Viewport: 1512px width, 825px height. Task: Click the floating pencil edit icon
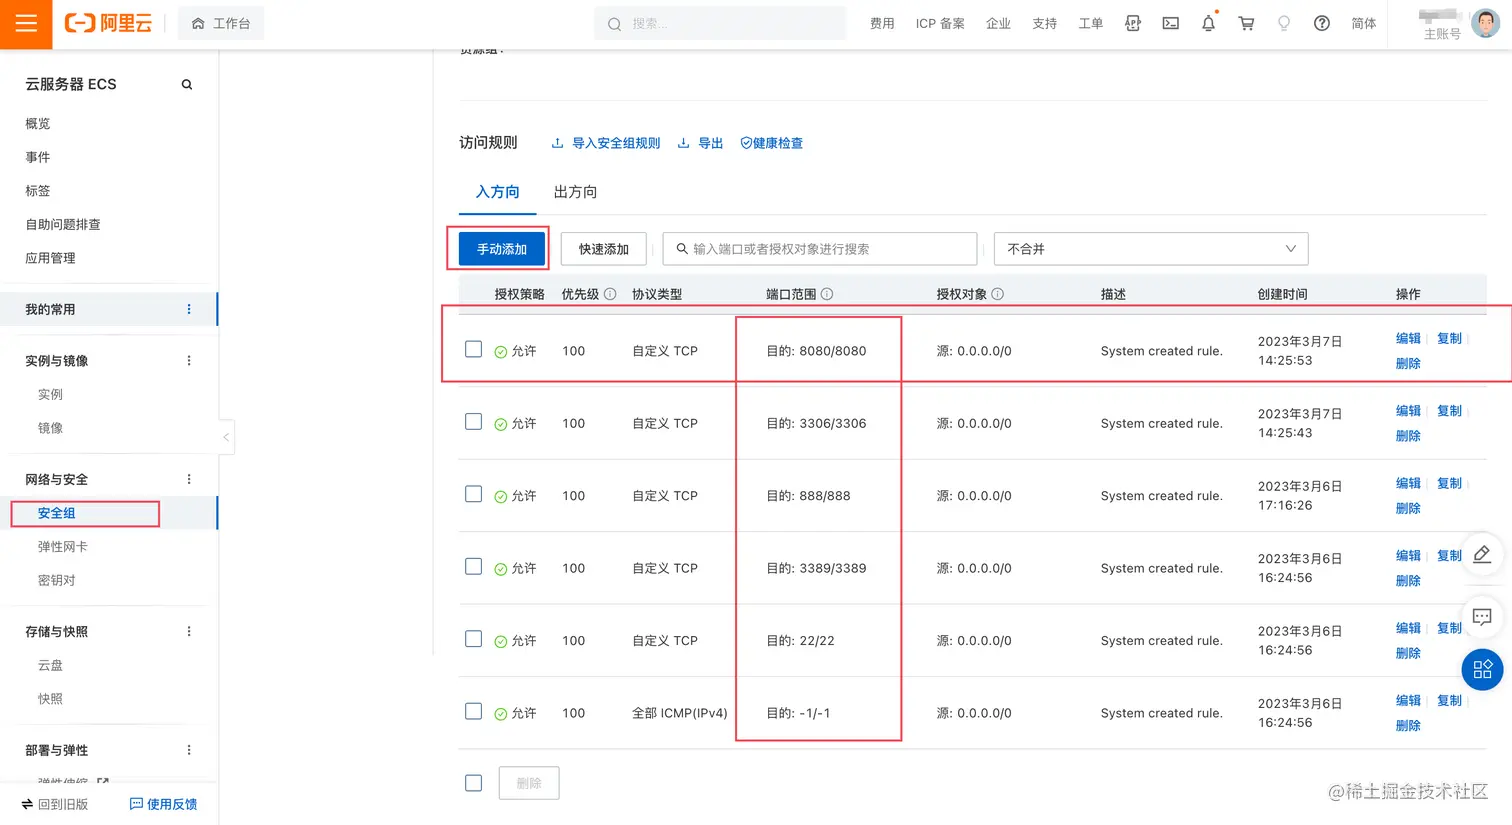pos(1482,554)
